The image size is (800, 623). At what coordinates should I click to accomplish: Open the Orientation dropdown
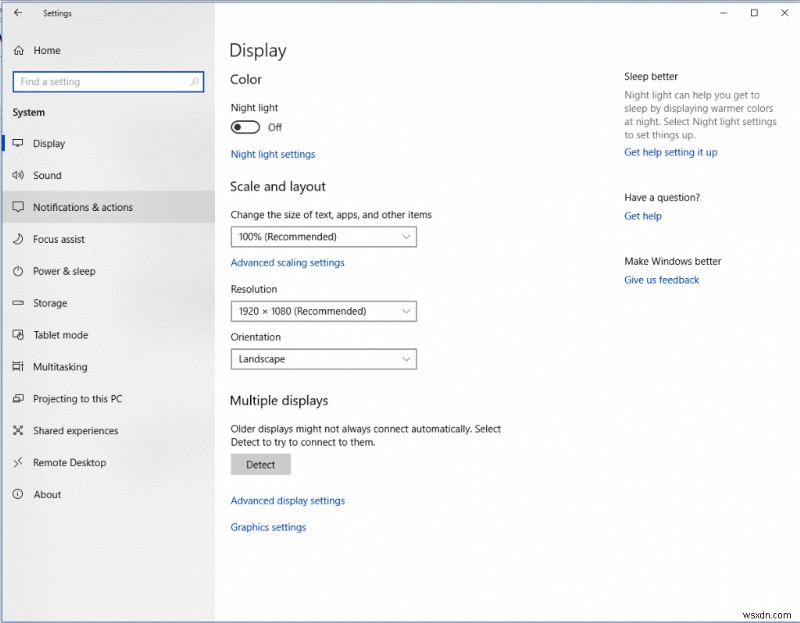coord(323,359)
